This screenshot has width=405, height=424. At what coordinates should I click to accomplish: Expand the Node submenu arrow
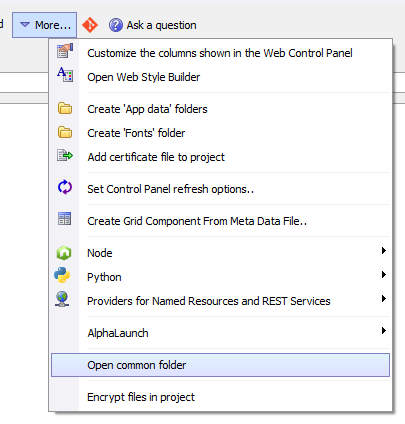[384, 251]
